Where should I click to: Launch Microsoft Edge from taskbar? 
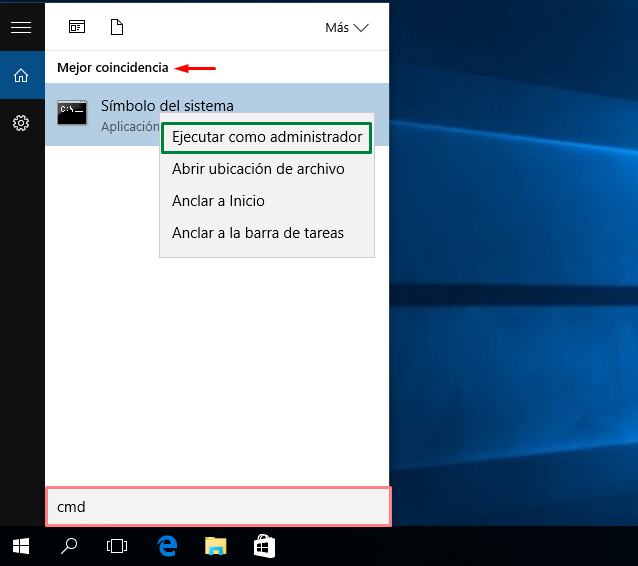coord(167,546)
